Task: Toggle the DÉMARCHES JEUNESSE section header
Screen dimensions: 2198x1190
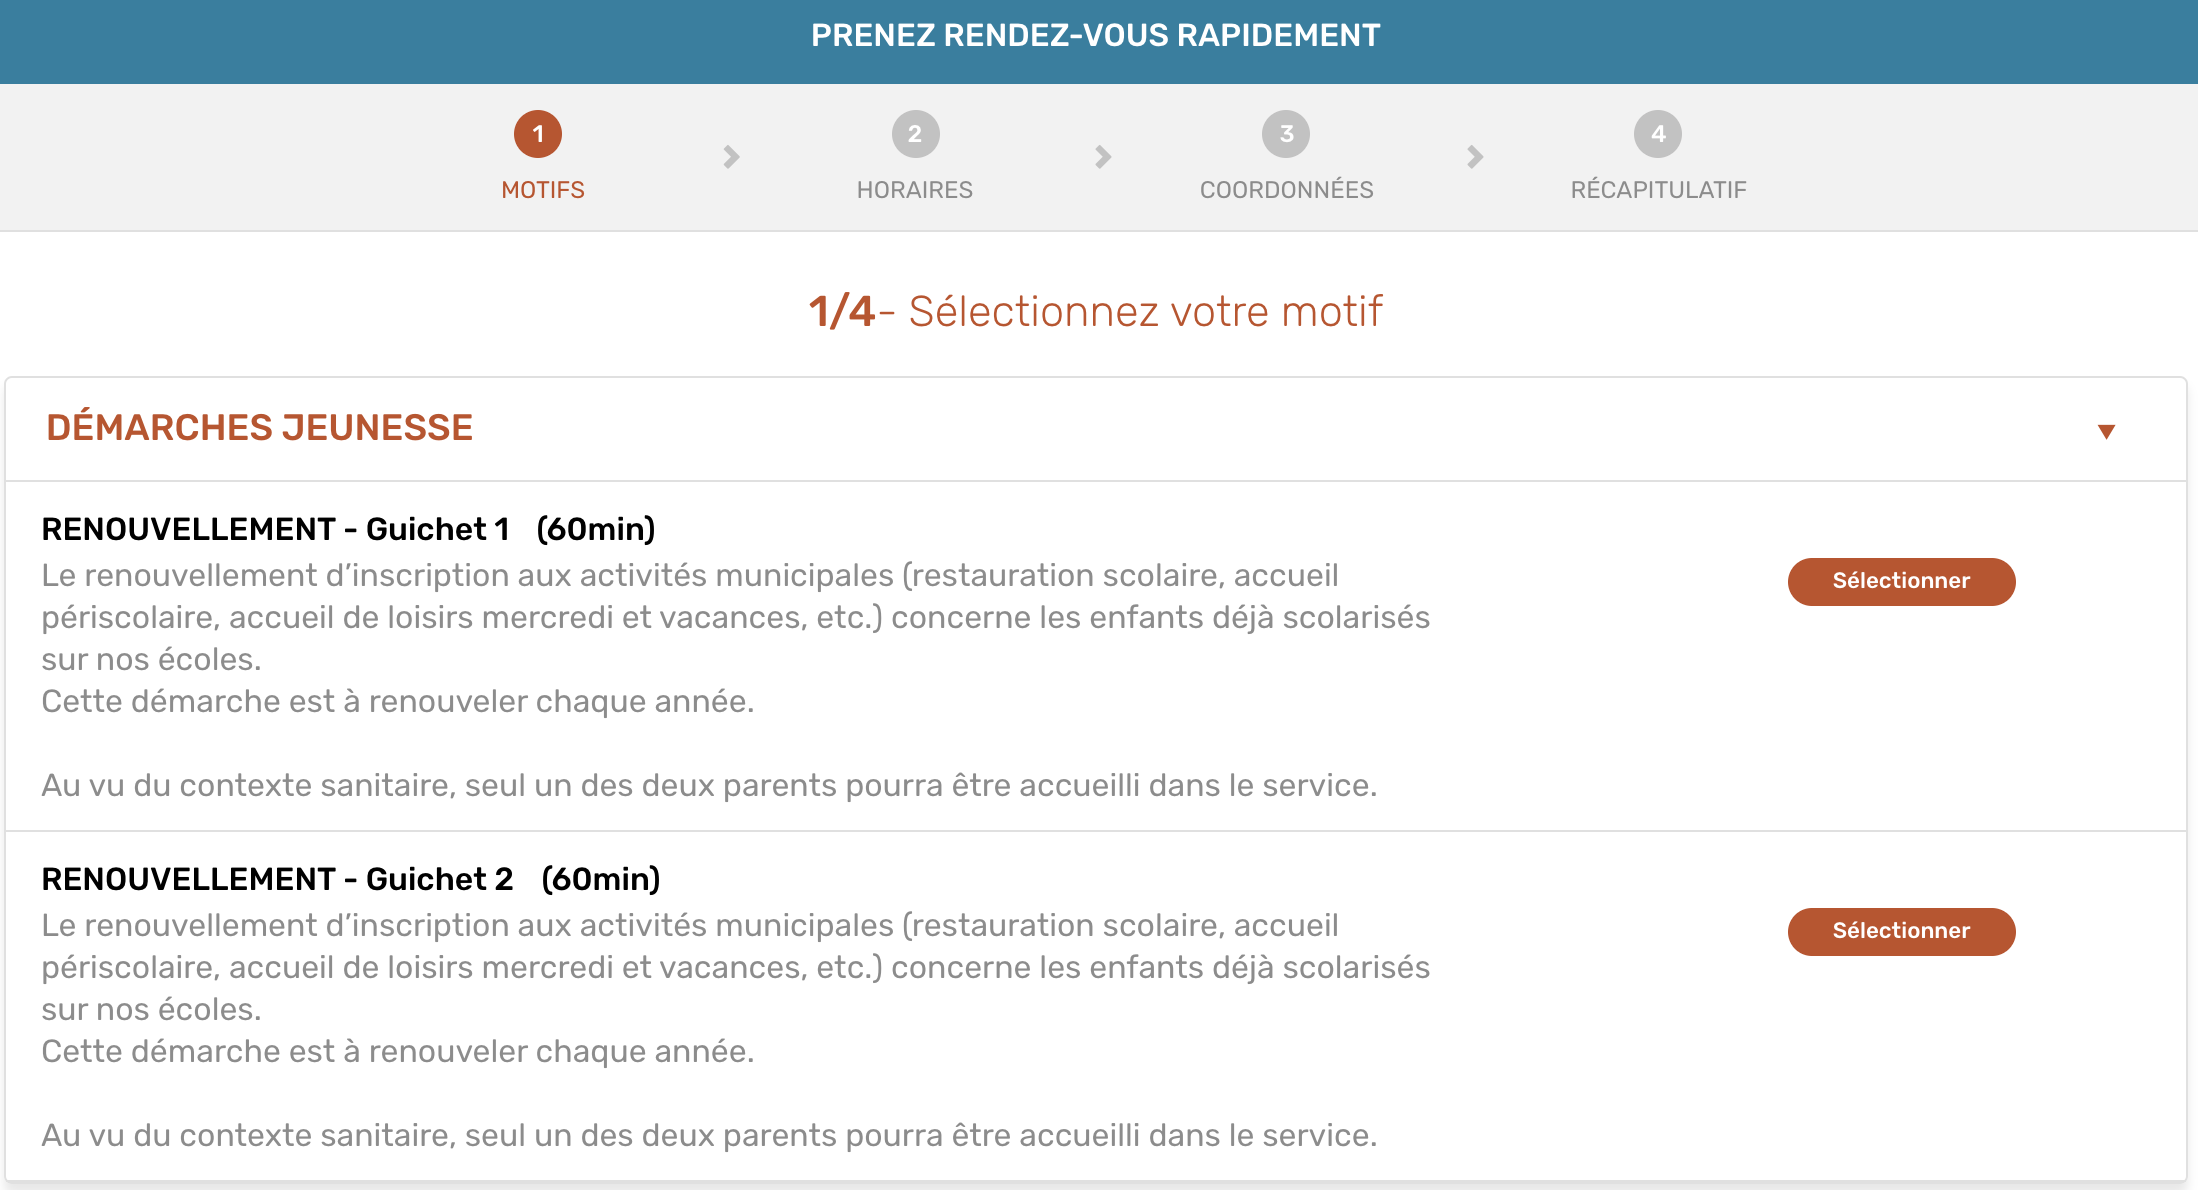Action: [x=1096, y=429]
